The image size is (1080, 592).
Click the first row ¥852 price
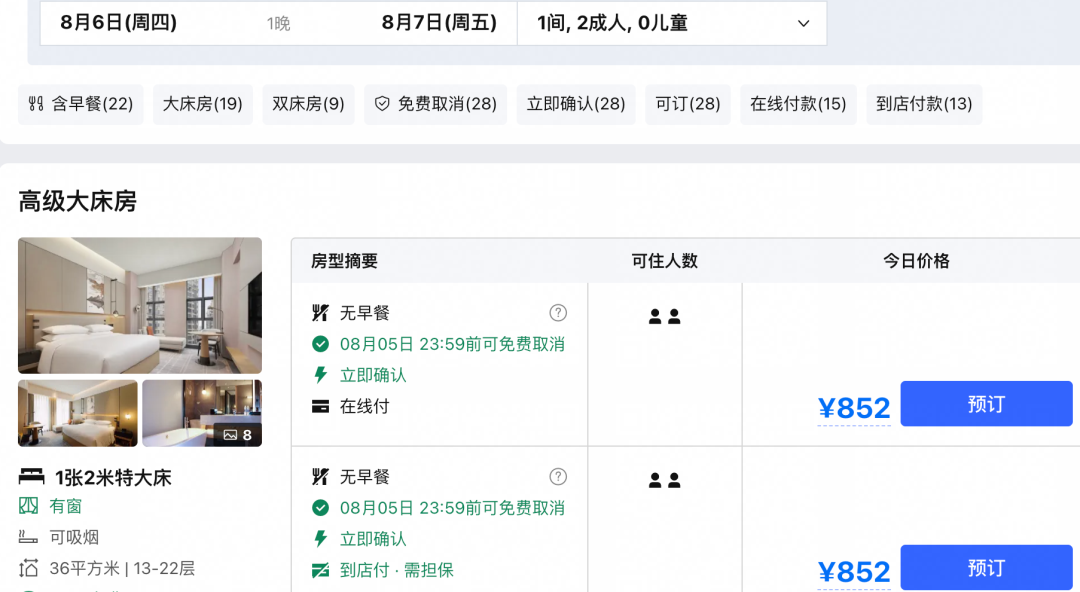854,408
